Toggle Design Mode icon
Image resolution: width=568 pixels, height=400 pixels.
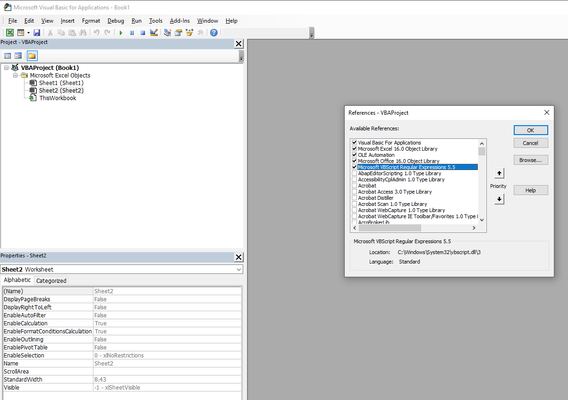154,33
